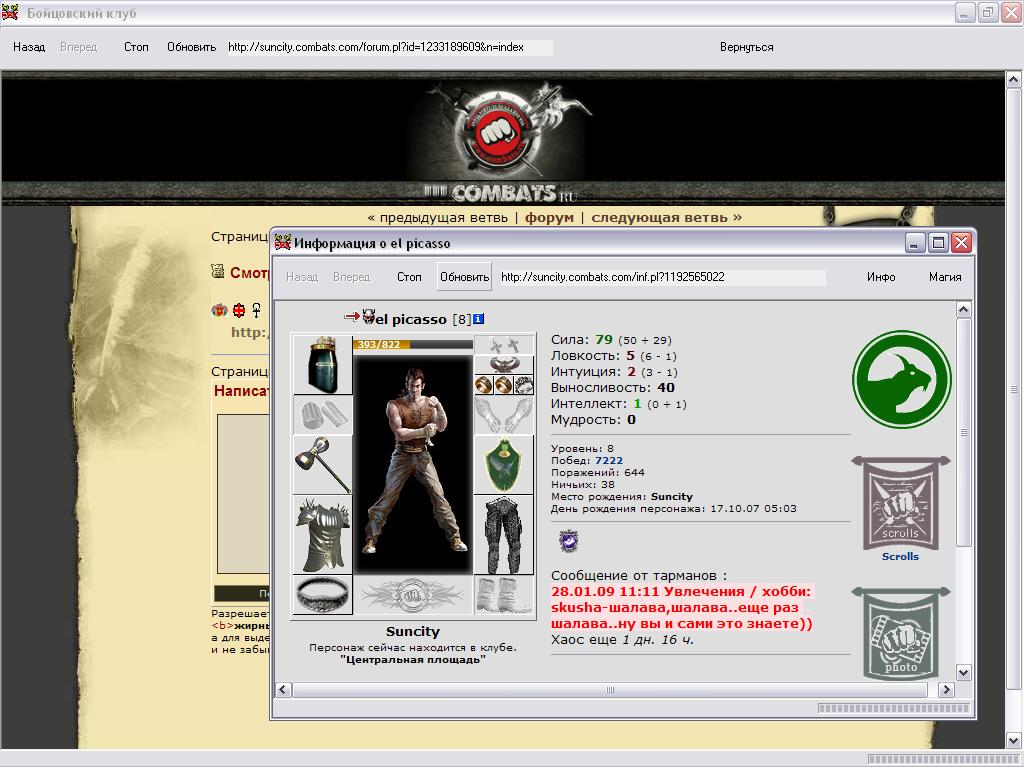Click the helmet equipment slot icon
The height and width of the screenshot is (768, 1024).
[x=322, y=365]
